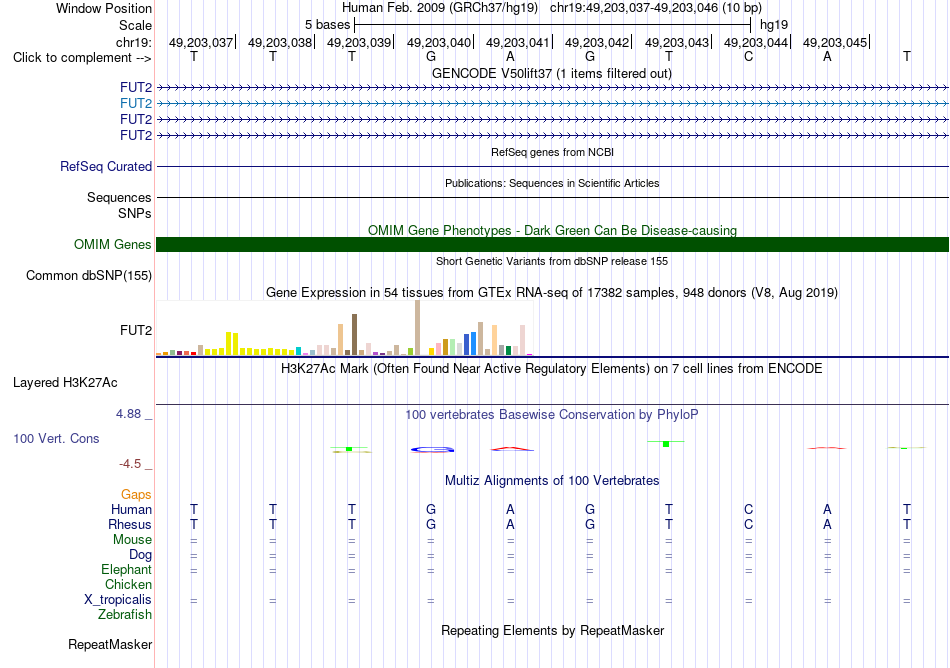950x668 pixels.
Task: Click the Zebrafish species label
Action: 125,615
